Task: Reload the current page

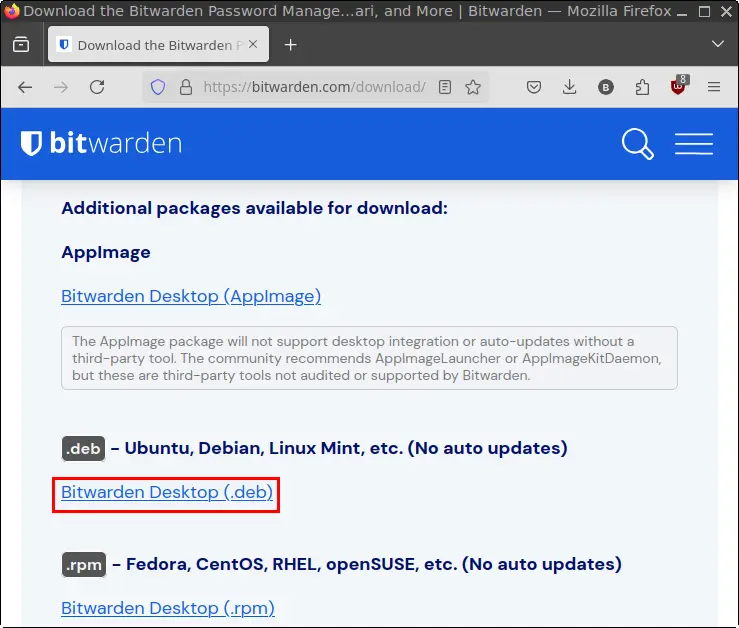Action: click(x=97, y=87)
